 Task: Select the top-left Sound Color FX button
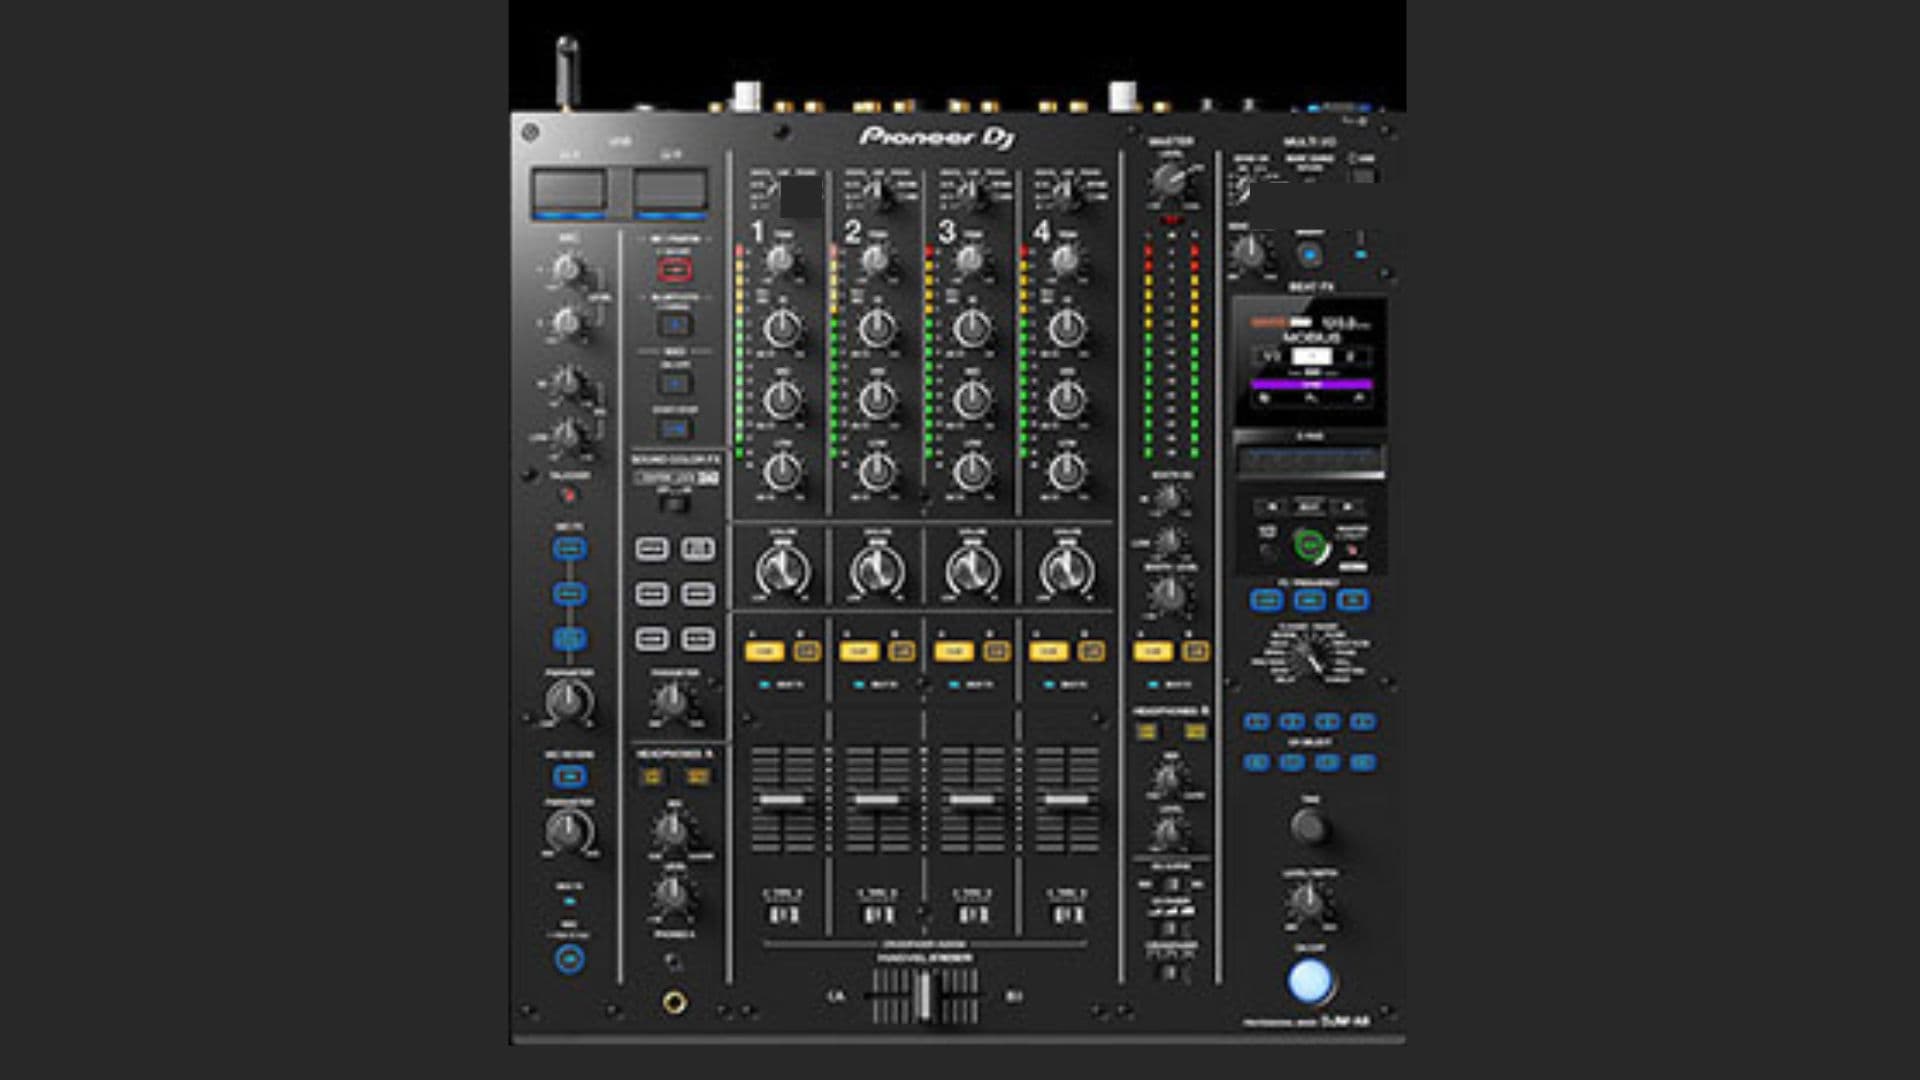(x=652, y=549)
